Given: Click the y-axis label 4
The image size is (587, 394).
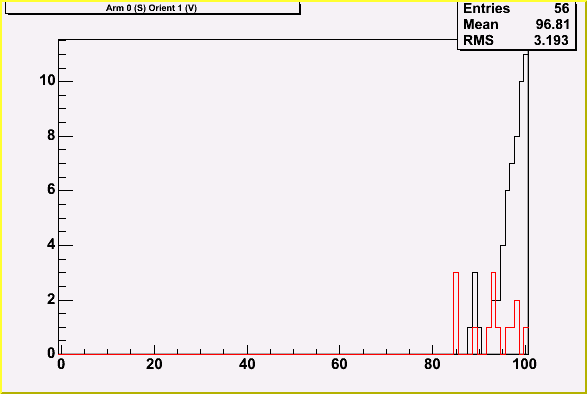Looking at the screenshot, I should pos(52,245).
